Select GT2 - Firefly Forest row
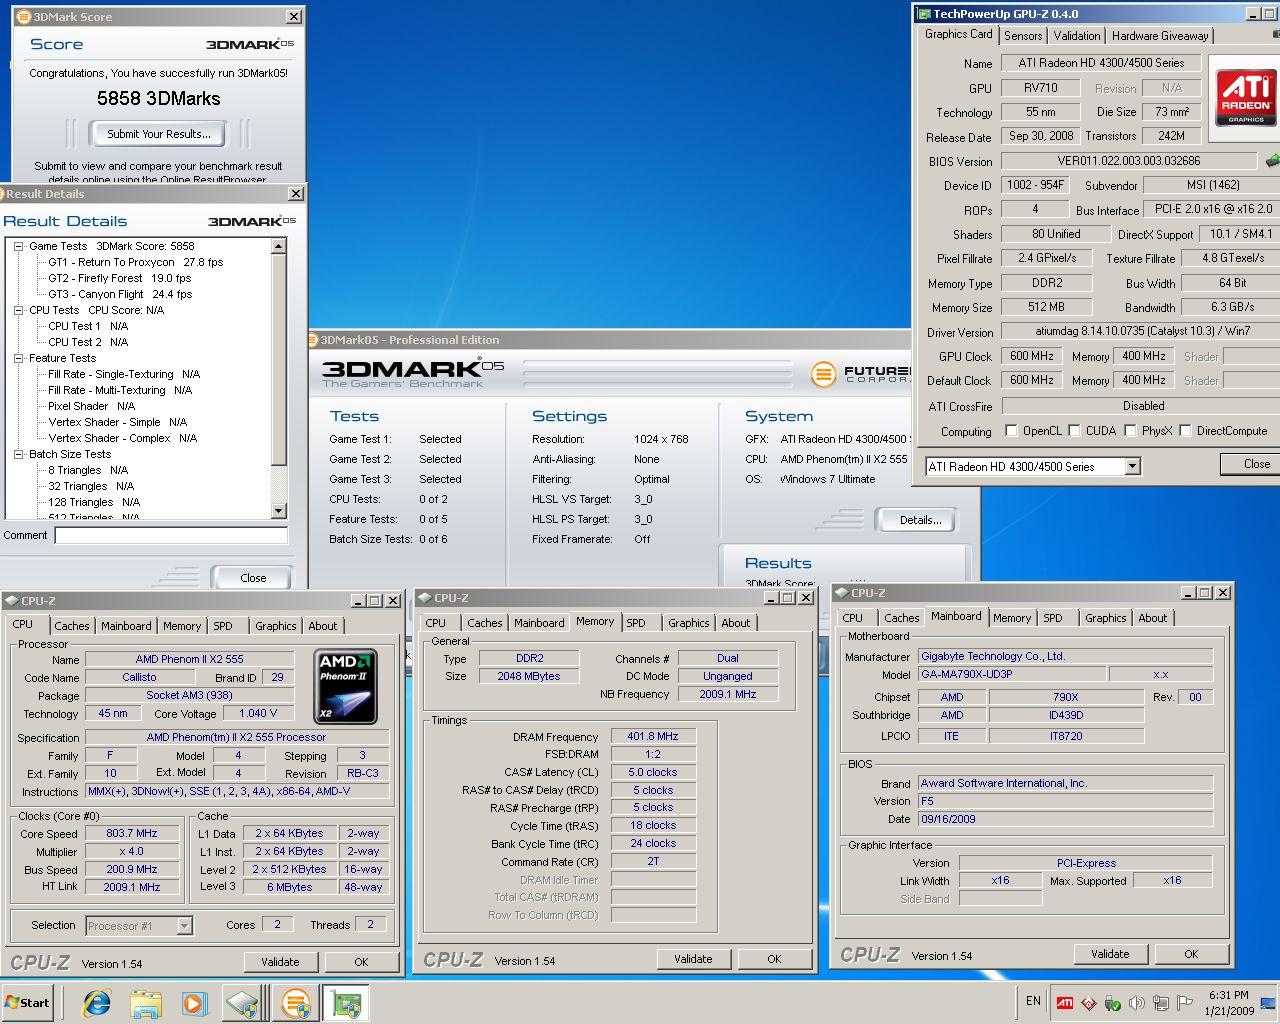1280x1024 pixels. [119, 278]
